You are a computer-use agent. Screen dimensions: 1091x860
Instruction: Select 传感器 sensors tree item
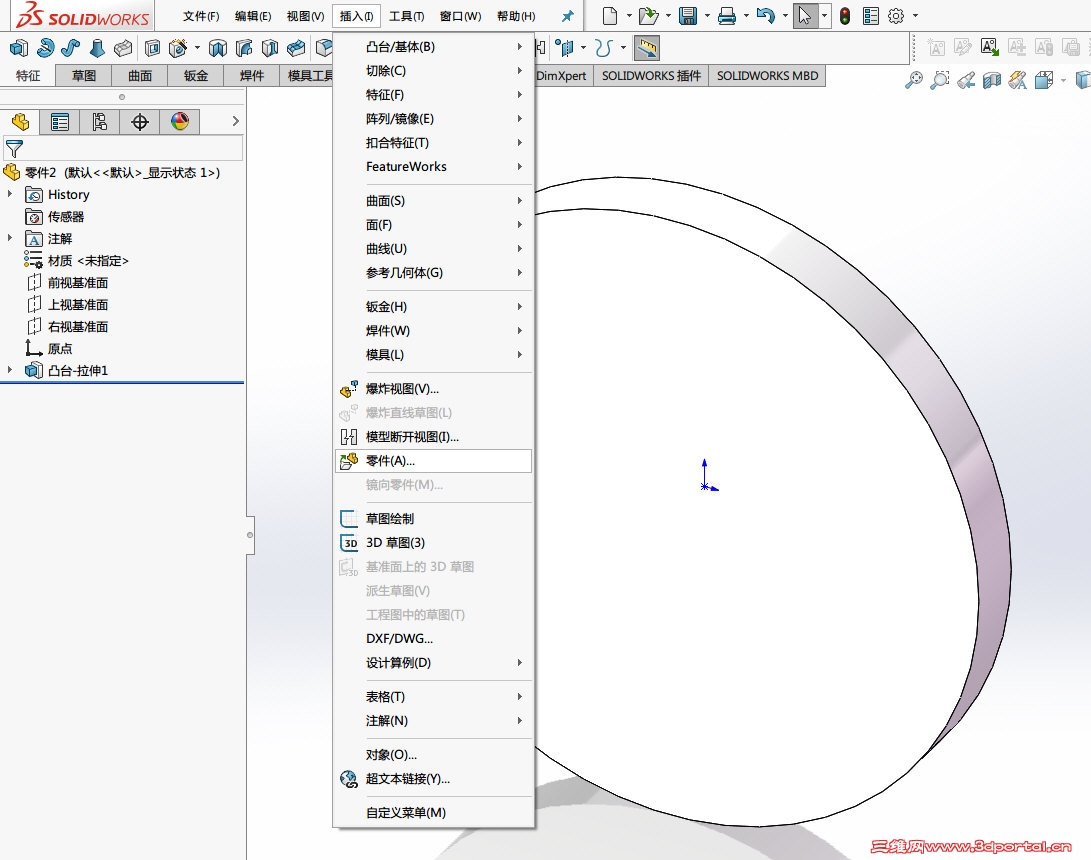65,216
